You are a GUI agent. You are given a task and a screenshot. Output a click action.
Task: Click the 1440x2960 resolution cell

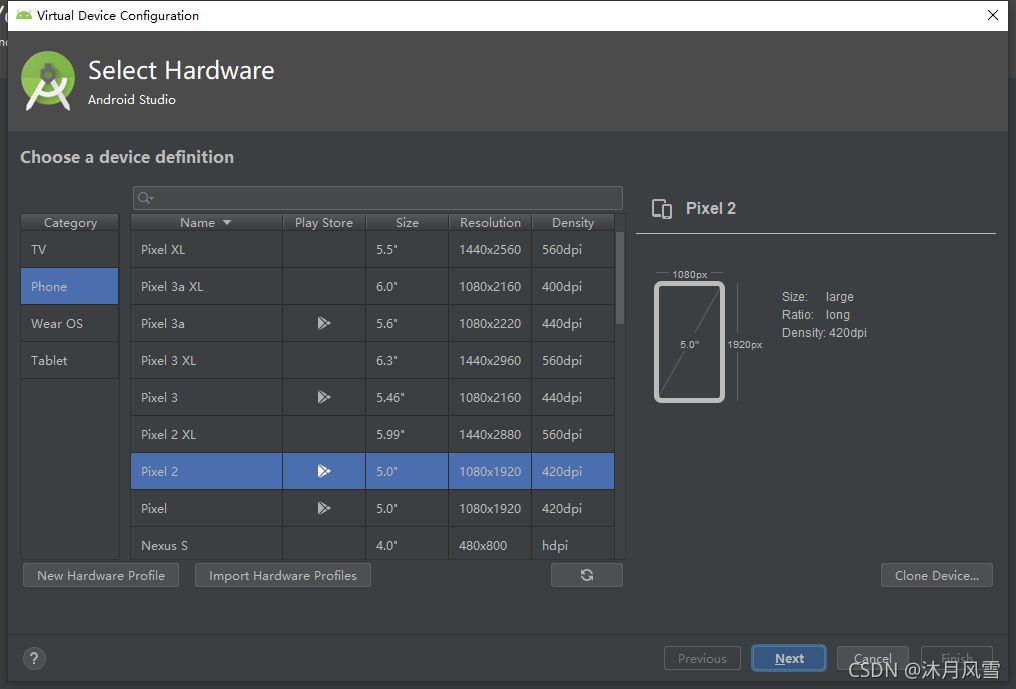coord(490,360)
